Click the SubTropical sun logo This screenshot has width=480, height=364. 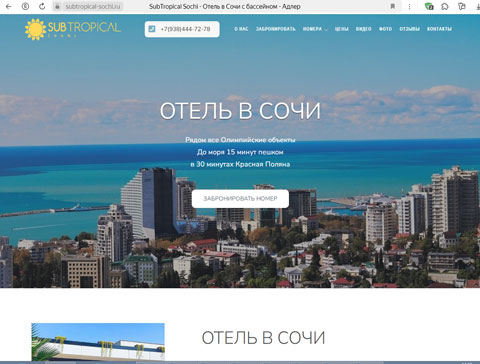[x=73, y=29]
